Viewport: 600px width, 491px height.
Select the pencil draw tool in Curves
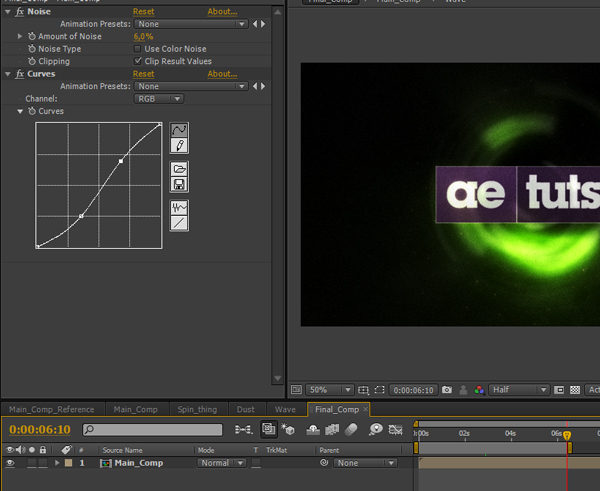tap(179, 145)
